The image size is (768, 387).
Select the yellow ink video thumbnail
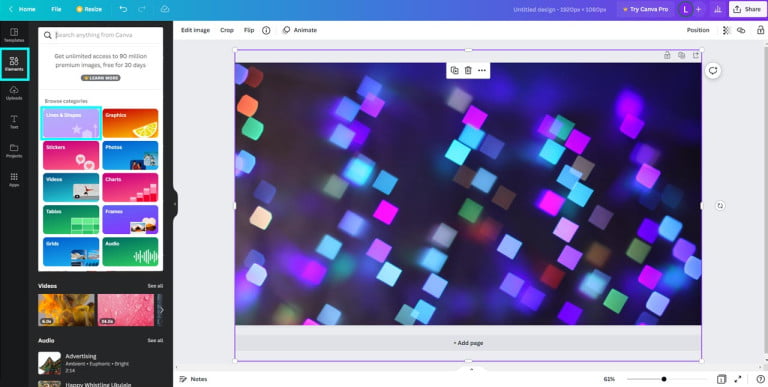tap(67, 310)
